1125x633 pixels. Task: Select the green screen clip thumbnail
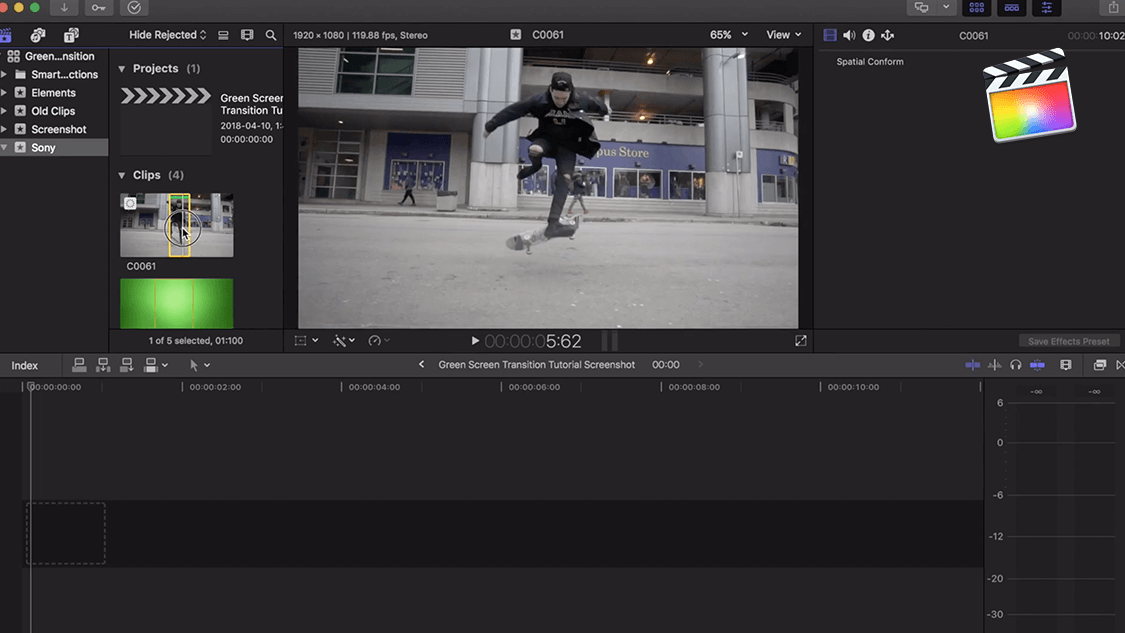point(176,303)
